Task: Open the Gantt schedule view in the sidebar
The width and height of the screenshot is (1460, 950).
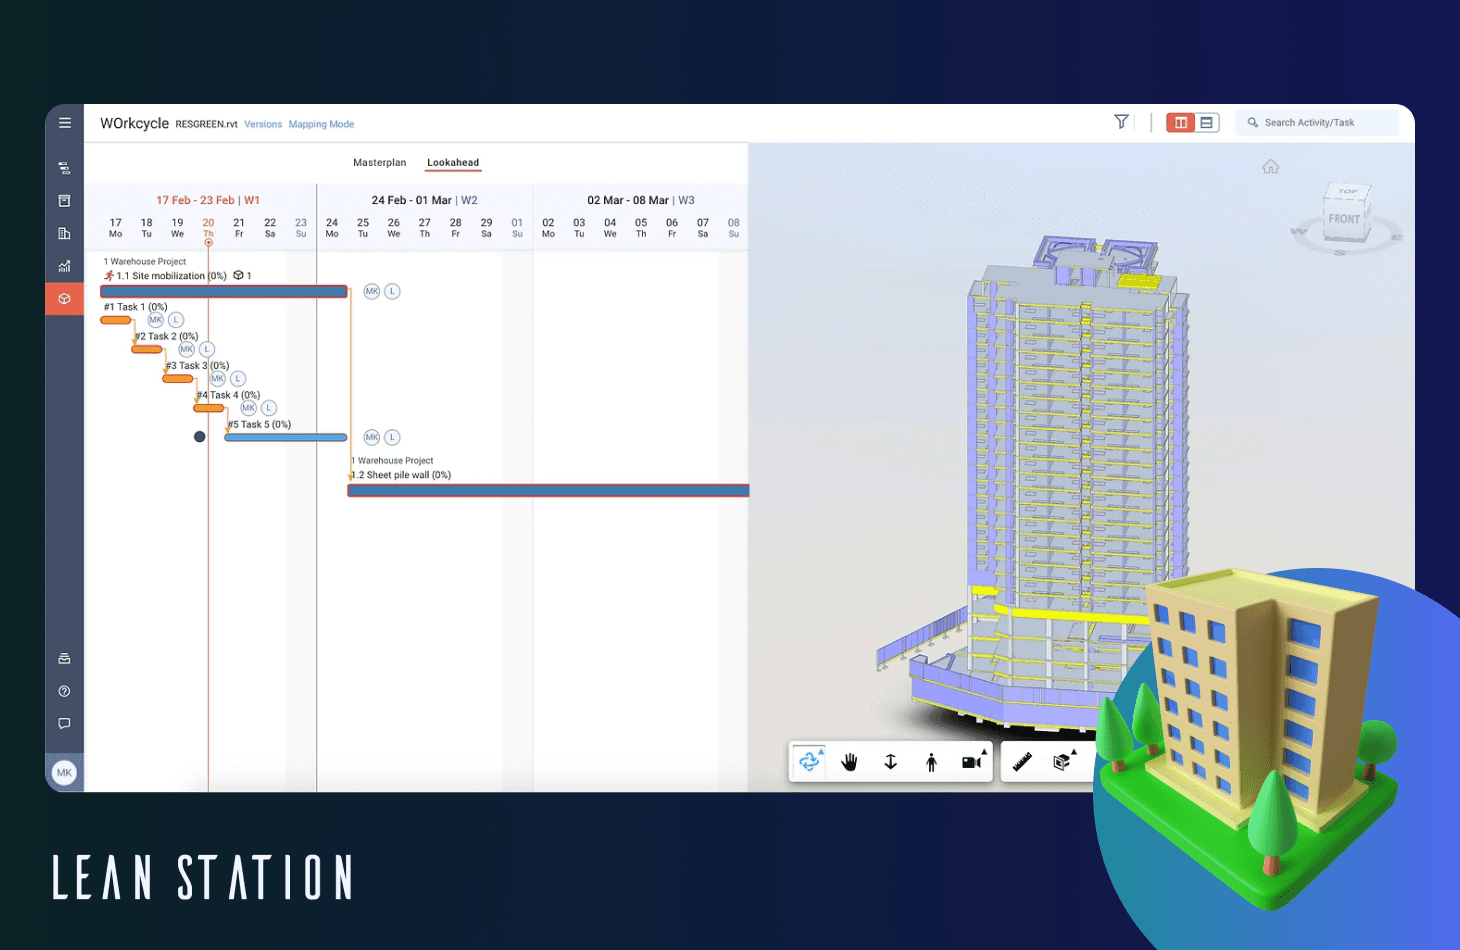Action: [64, 168]
